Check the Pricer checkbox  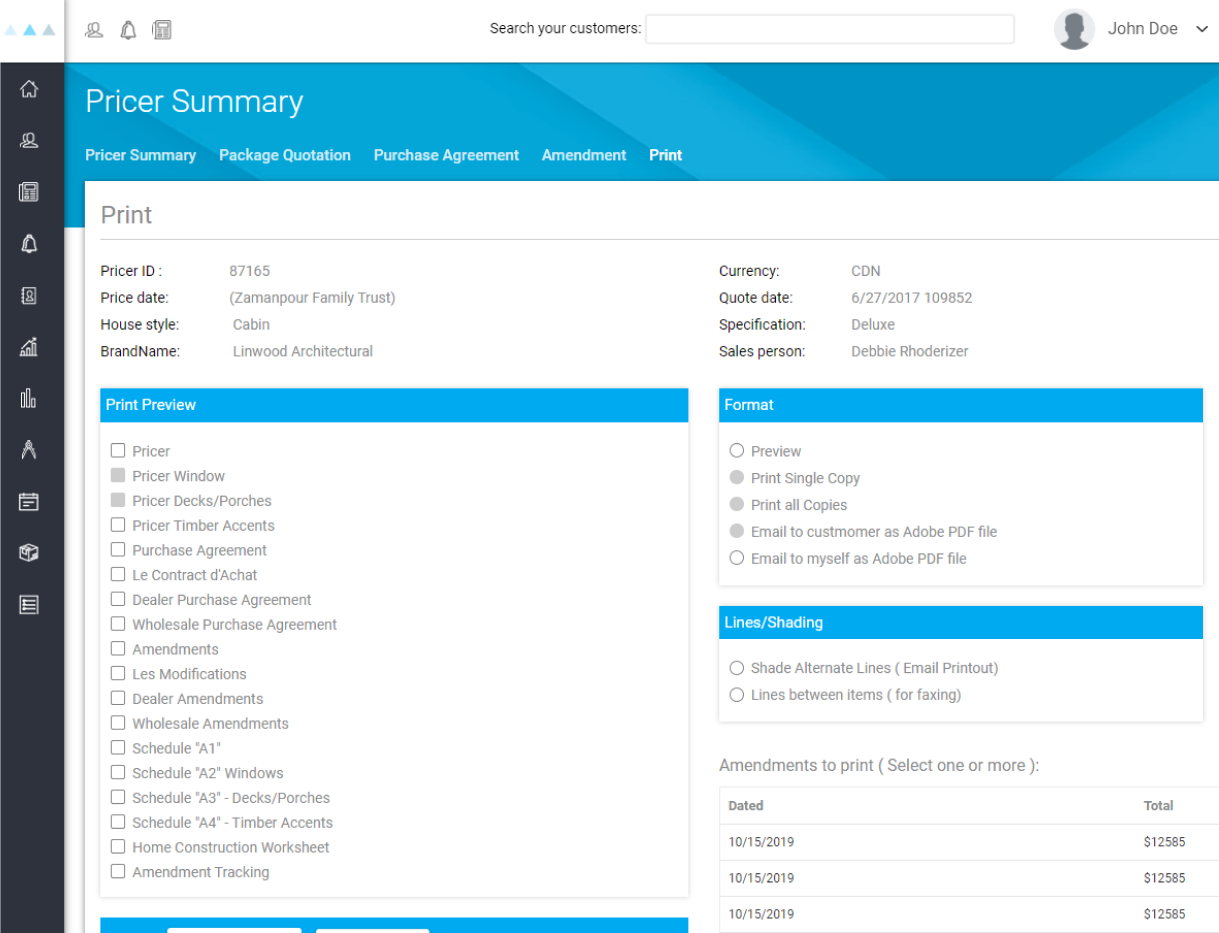(x=118, y=451)
